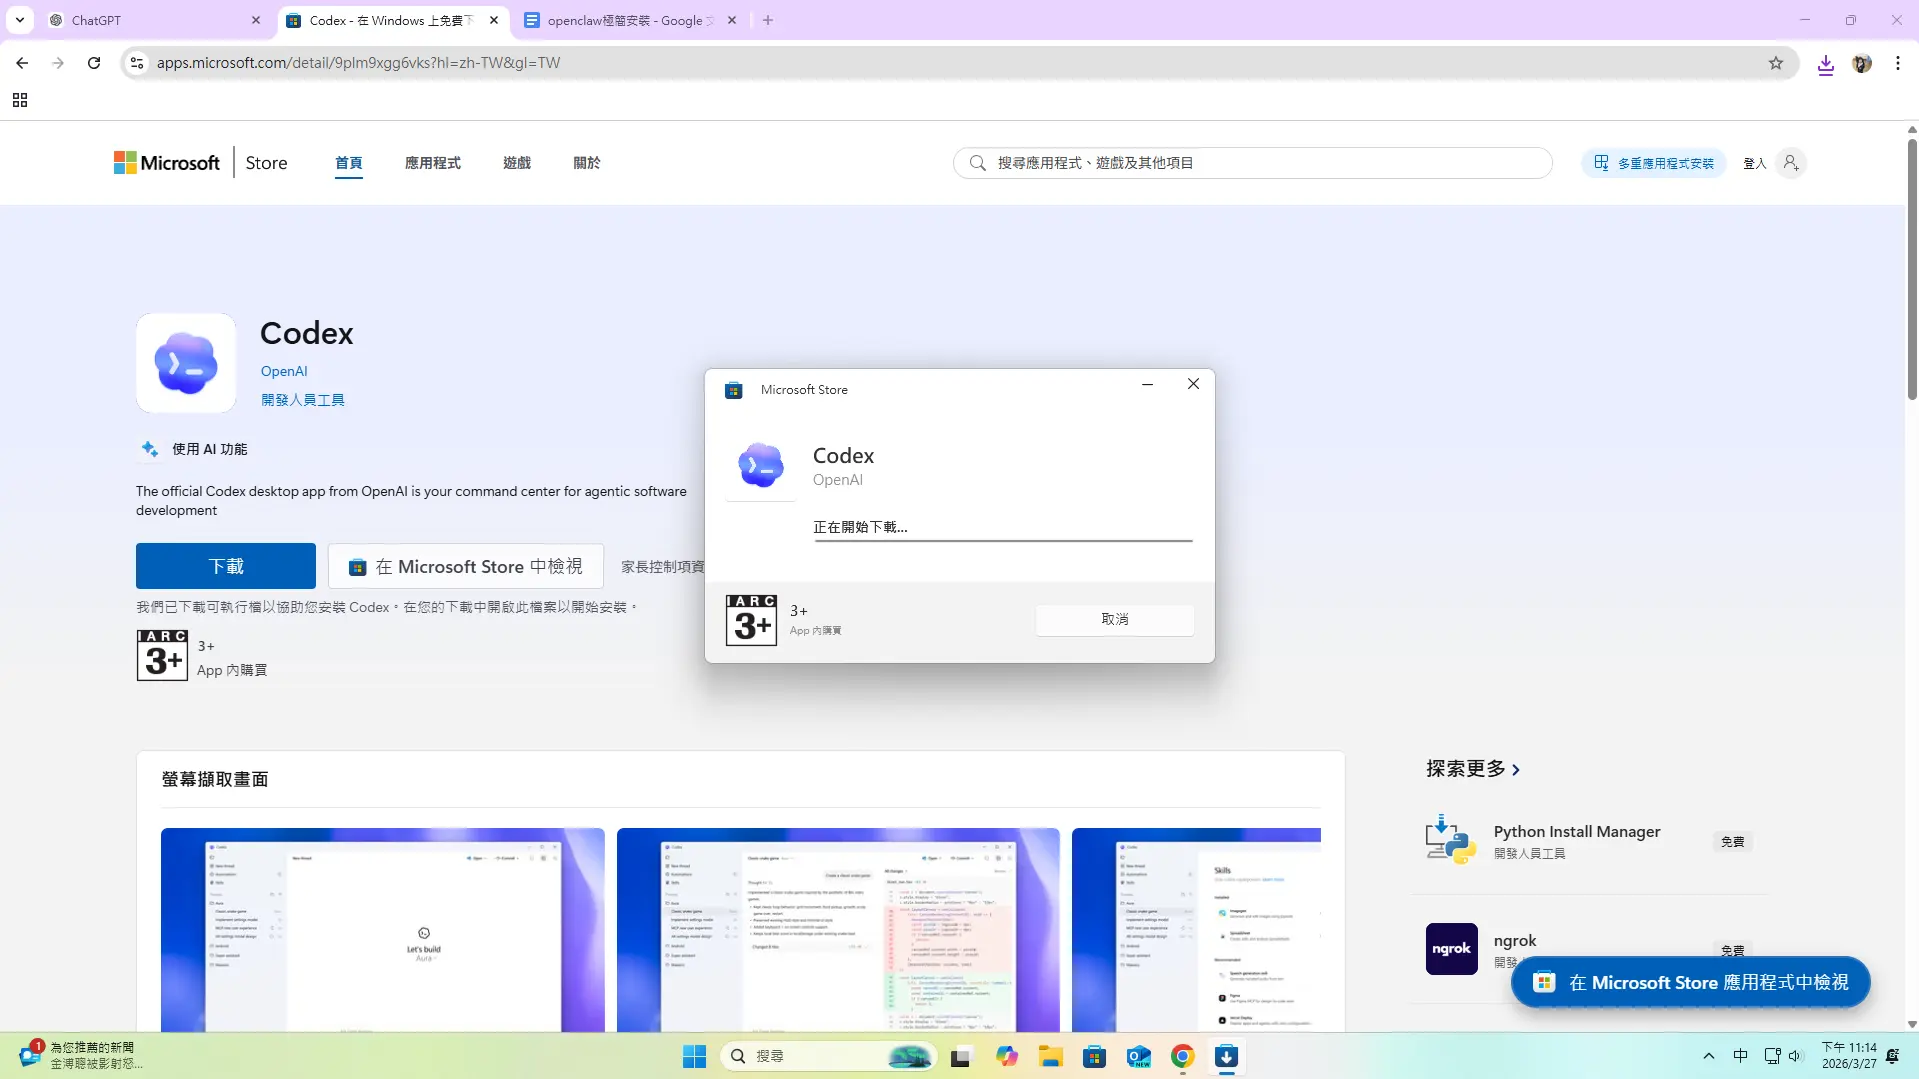Image resolution: width=1919 pixels, height=1079 pixels.
Task: Expand the Chrome tab search dropdown
Action: click(x=20, y=20)
